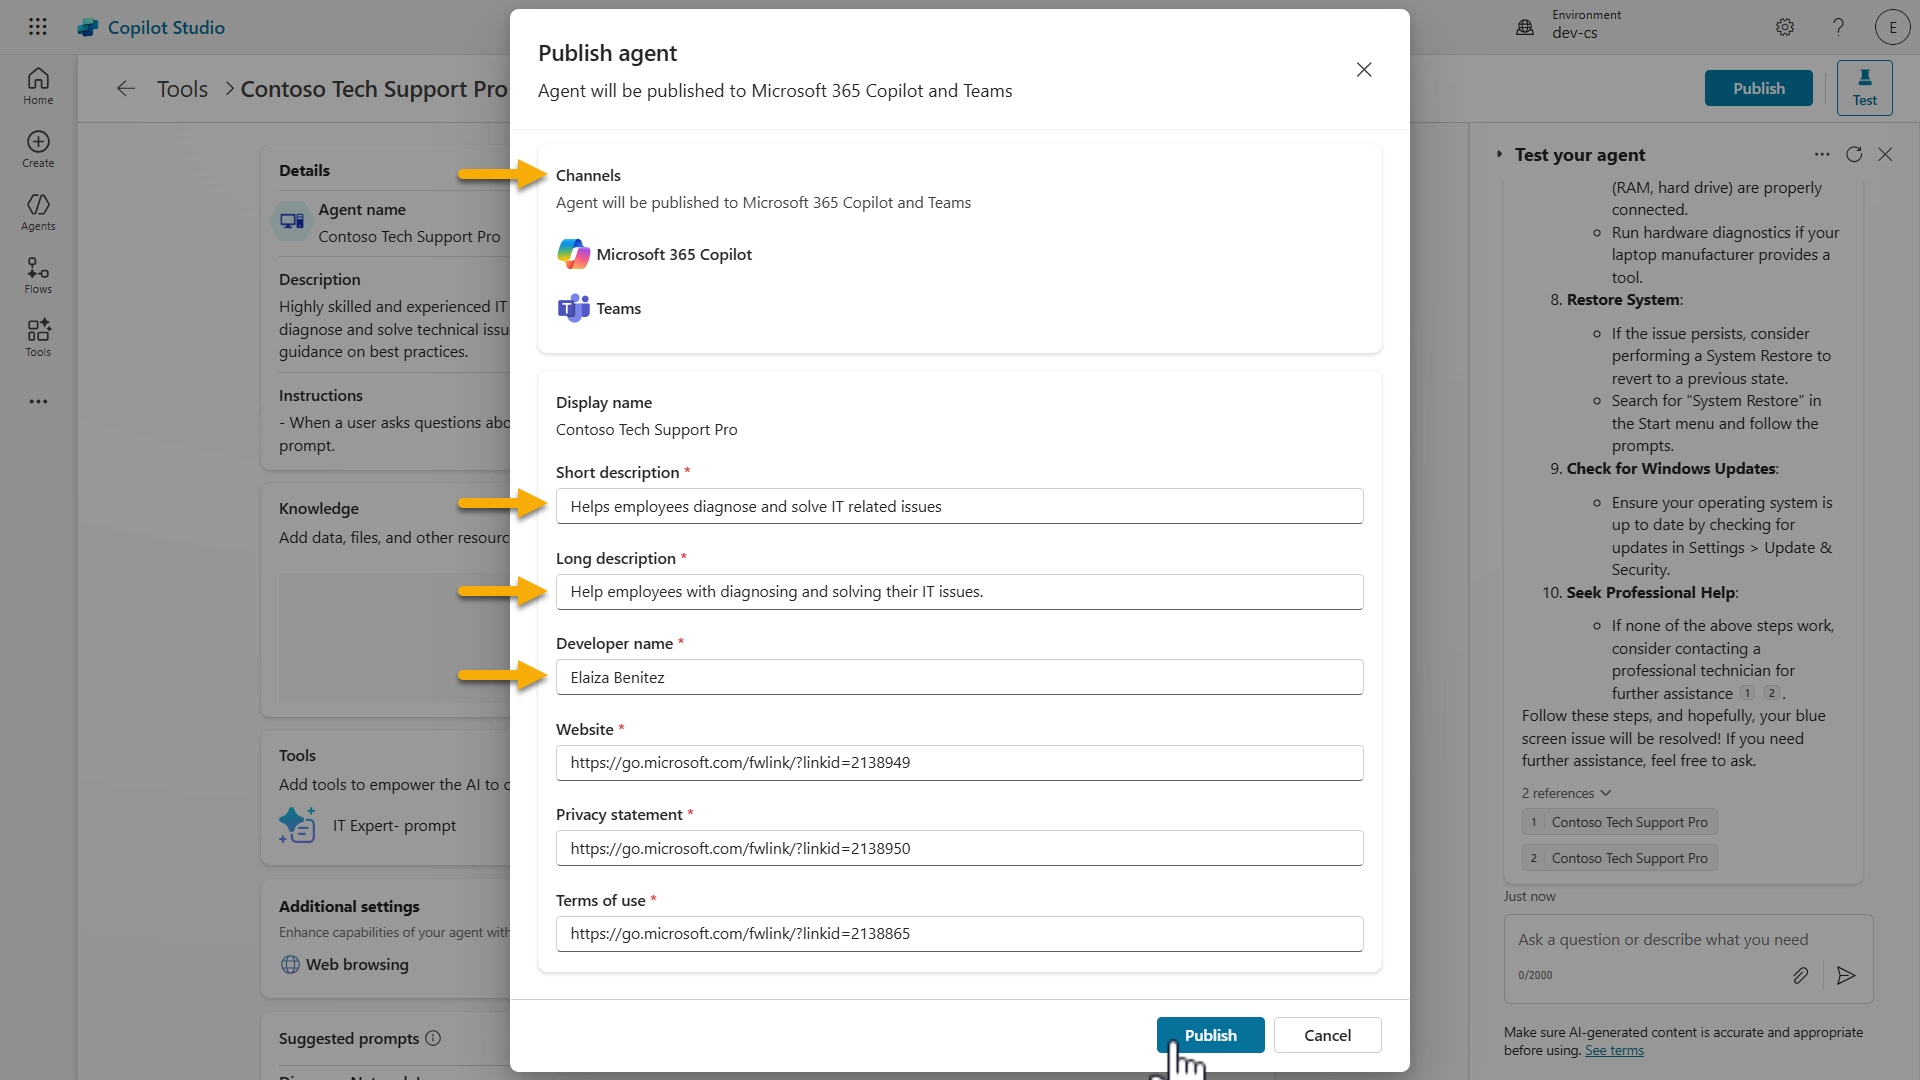Click the Web browsing globe icon

point(290,964)
